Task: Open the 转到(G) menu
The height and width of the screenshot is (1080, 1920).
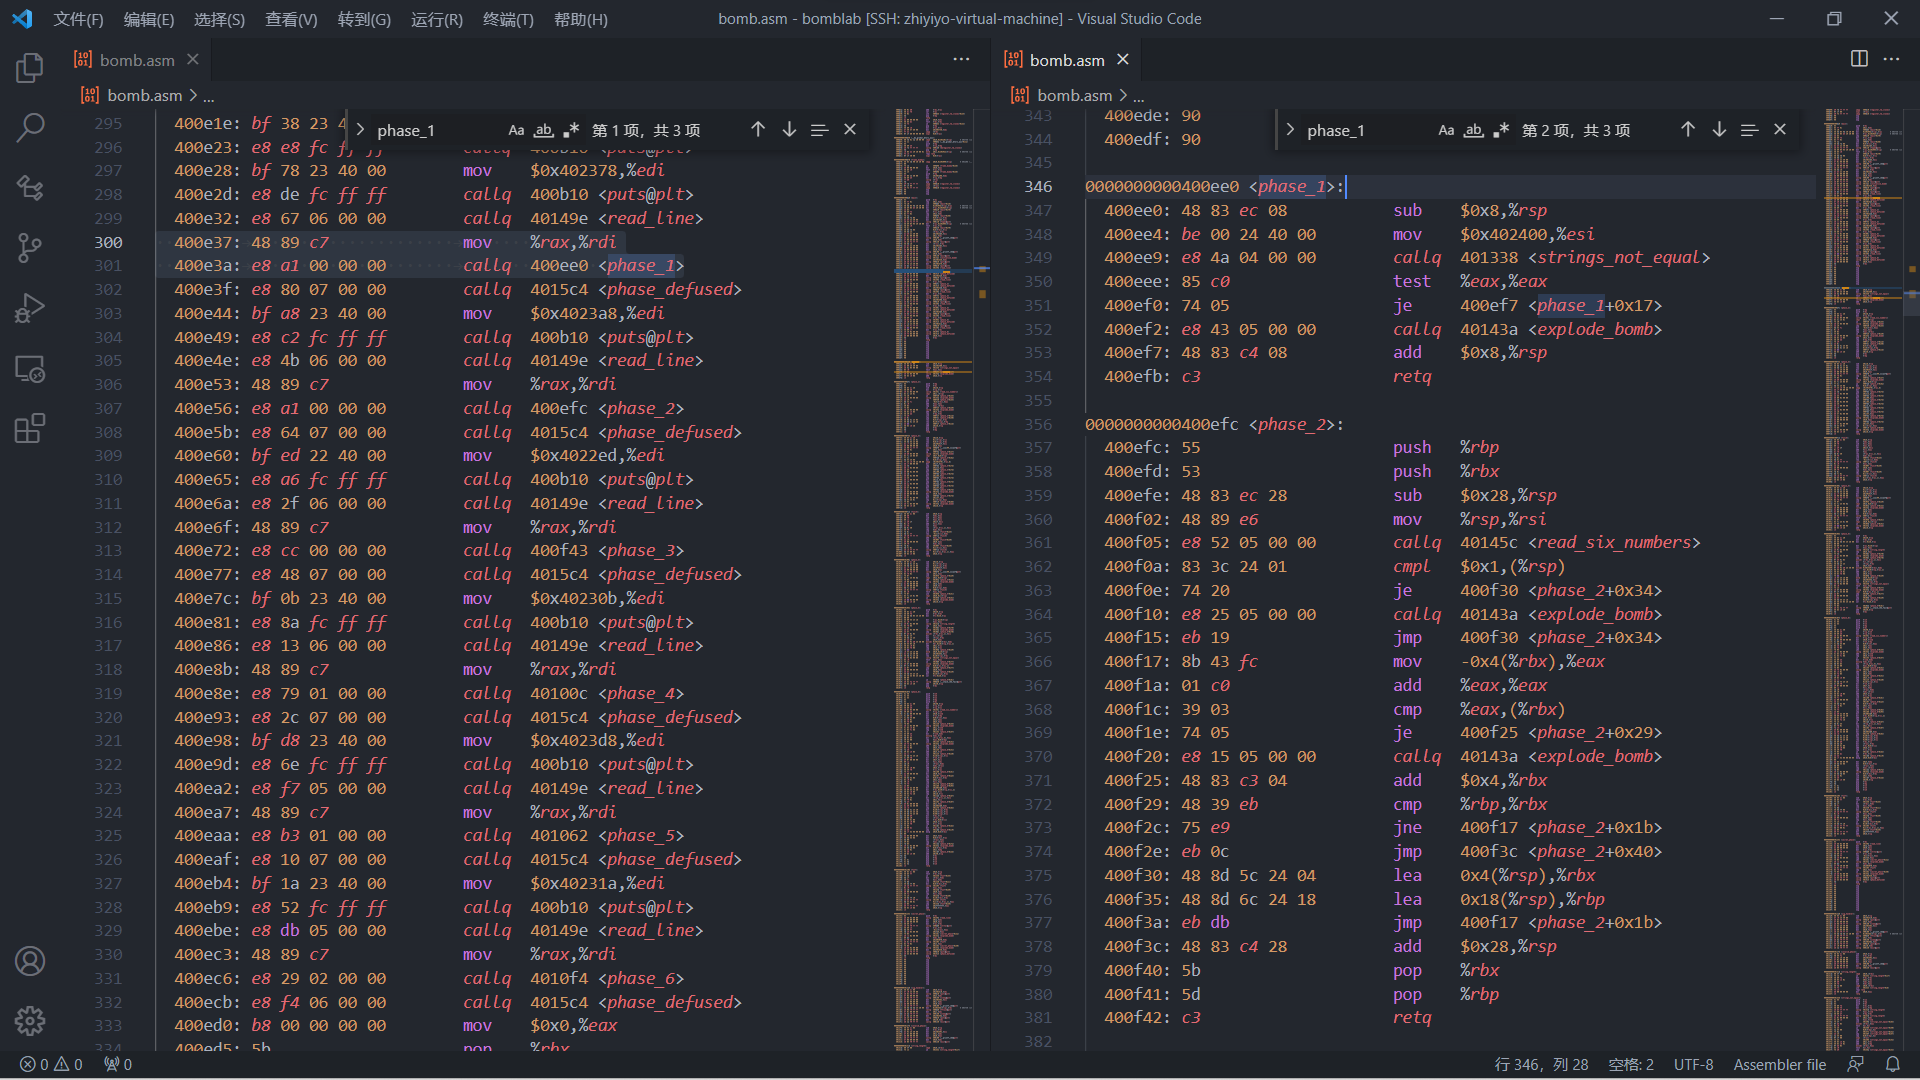Action: tap(364, 19)
